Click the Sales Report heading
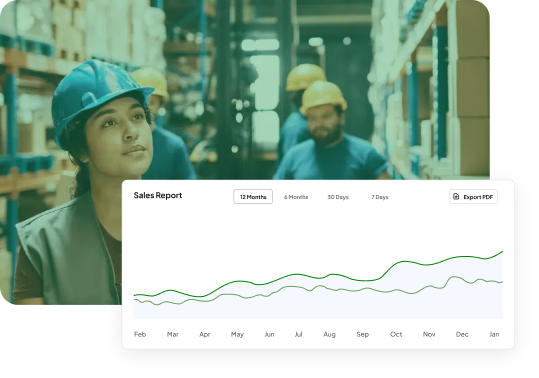This screenshot has height=378, width=539. point(158,195)
